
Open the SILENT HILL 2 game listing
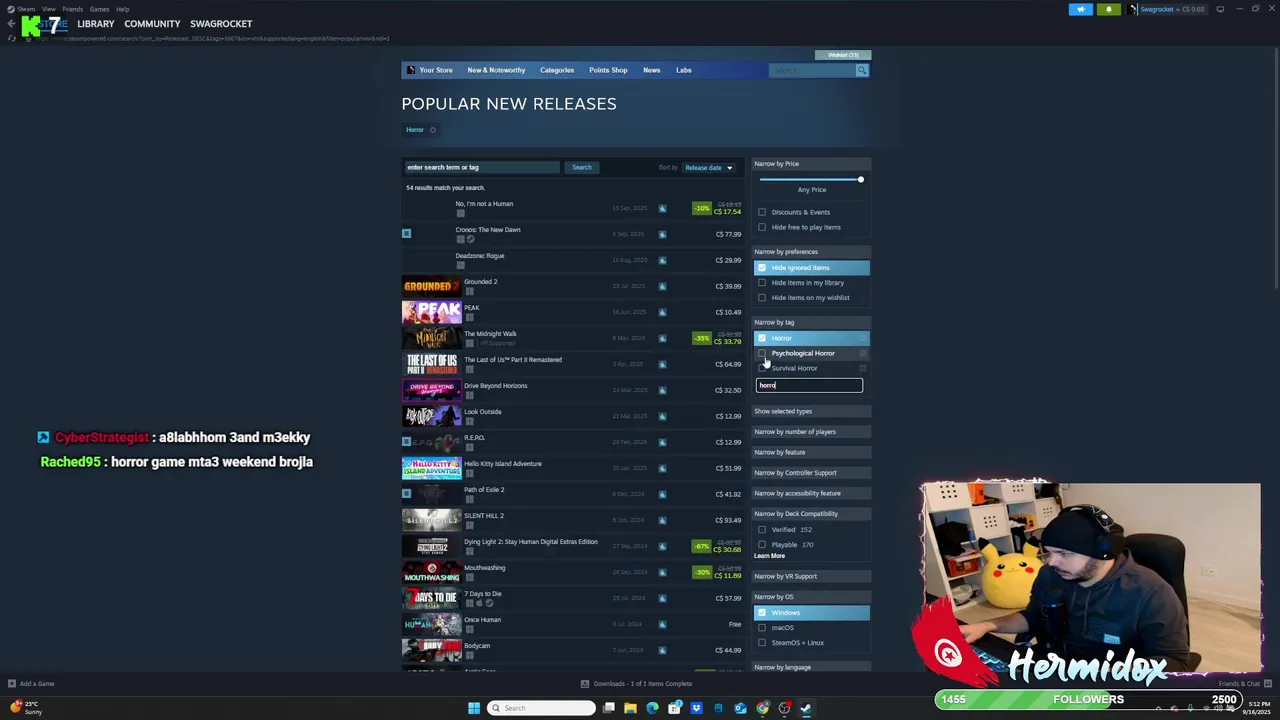point(573,520)
